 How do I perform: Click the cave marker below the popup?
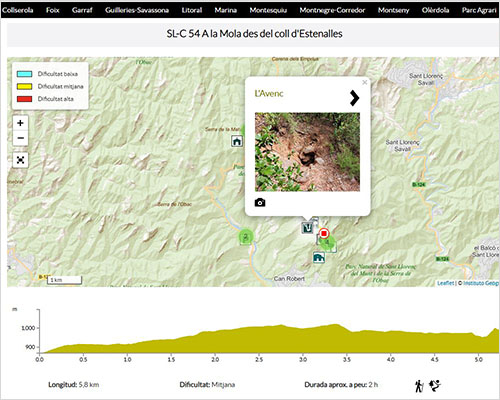[x=307, y=228]
